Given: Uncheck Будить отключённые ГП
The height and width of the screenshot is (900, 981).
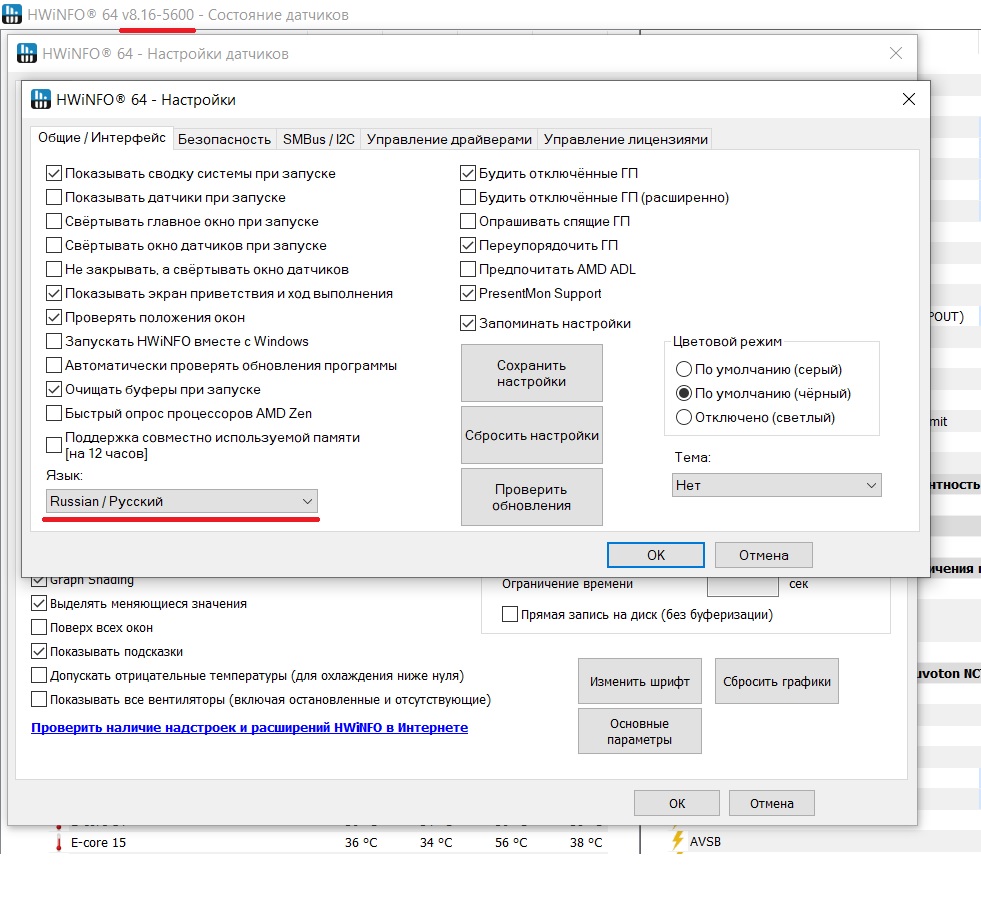Looking at the screenshot, I should [467, 173].
